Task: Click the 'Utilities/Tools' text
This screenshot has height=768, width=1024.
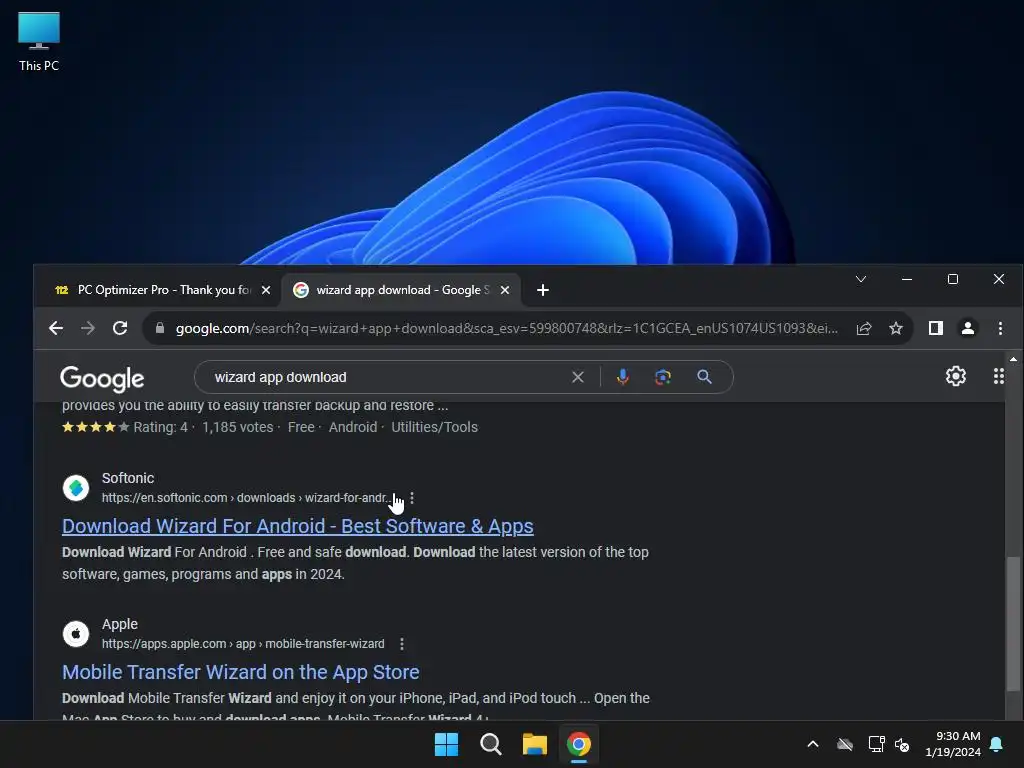Action: [434, 427]
